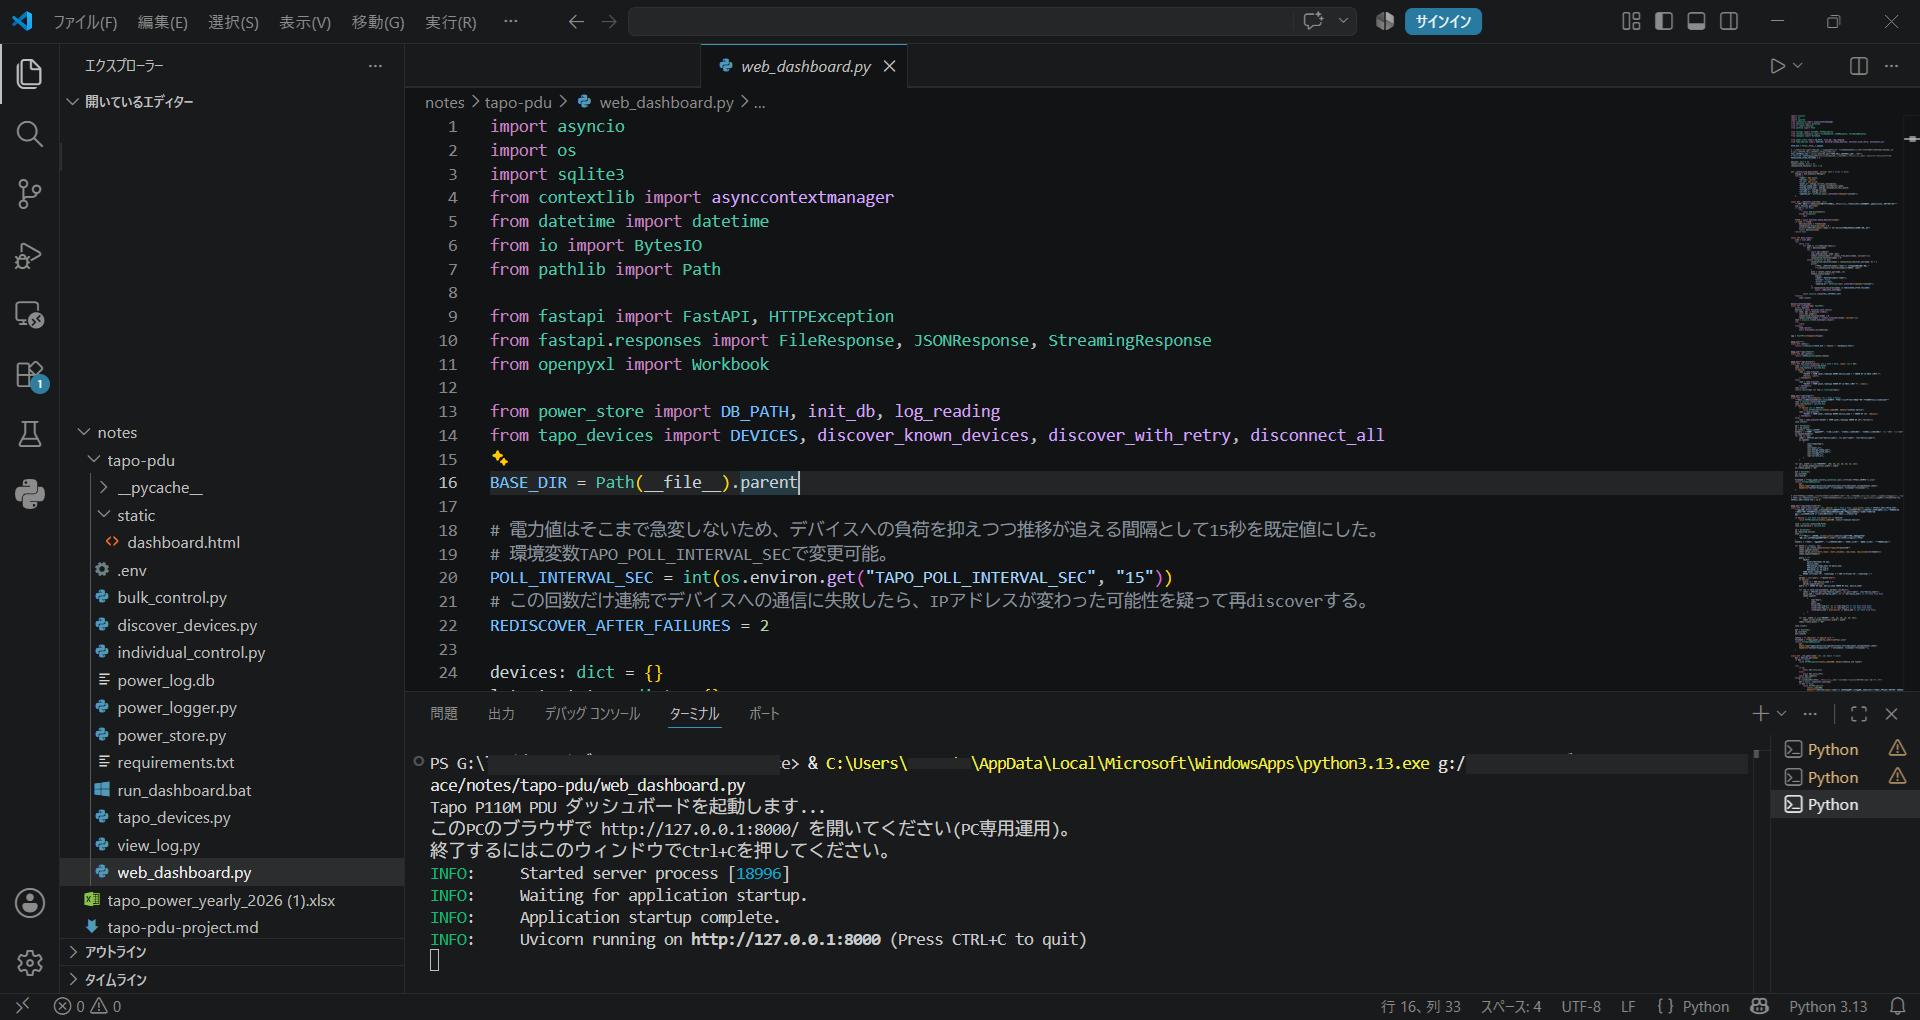The width and height of the screenshot is (1920, 1020).
Task: Click the command center search box
Action: [960, 21]
